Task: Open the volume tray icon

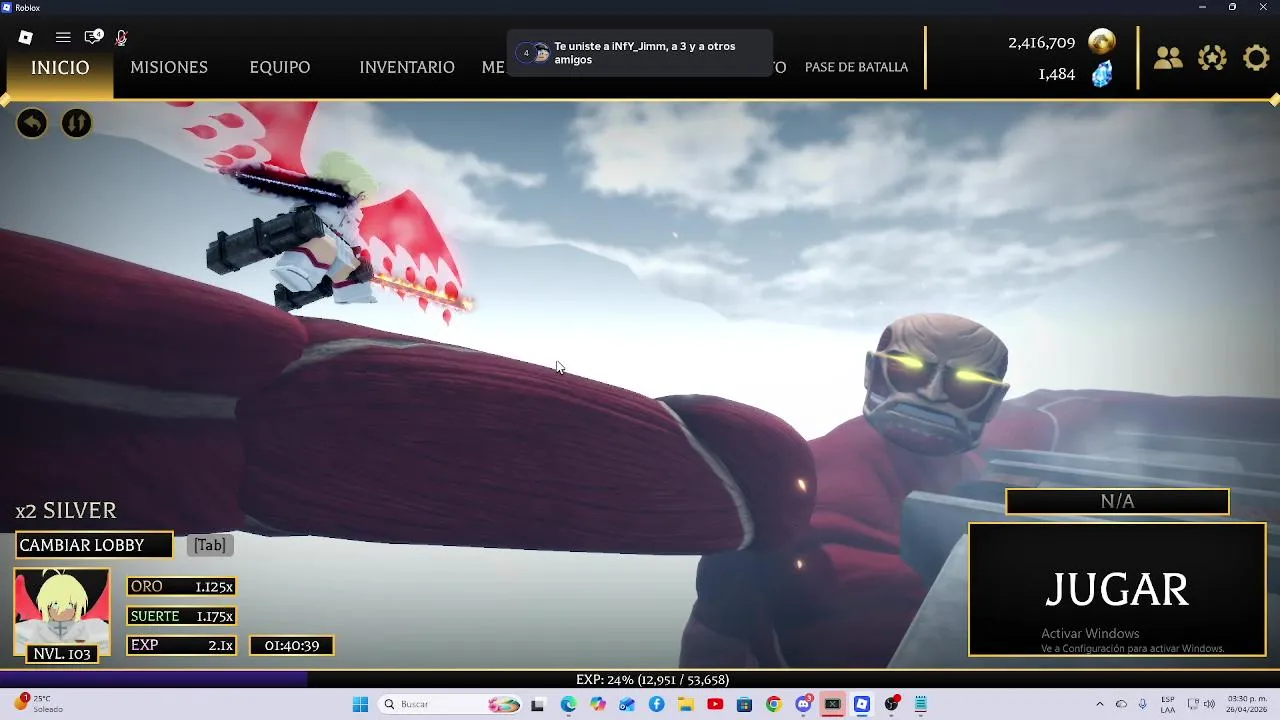Action: (x=1209, y=704)
